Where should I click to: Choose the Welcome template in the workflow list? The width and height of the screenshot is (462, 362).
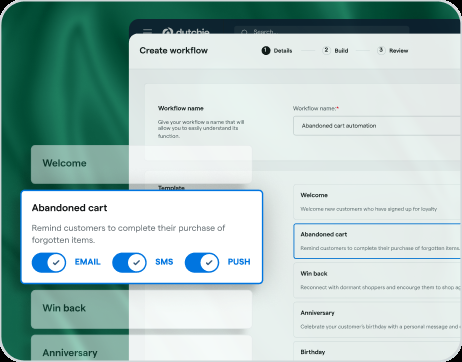pyautogui.click(x=377, y=202)
